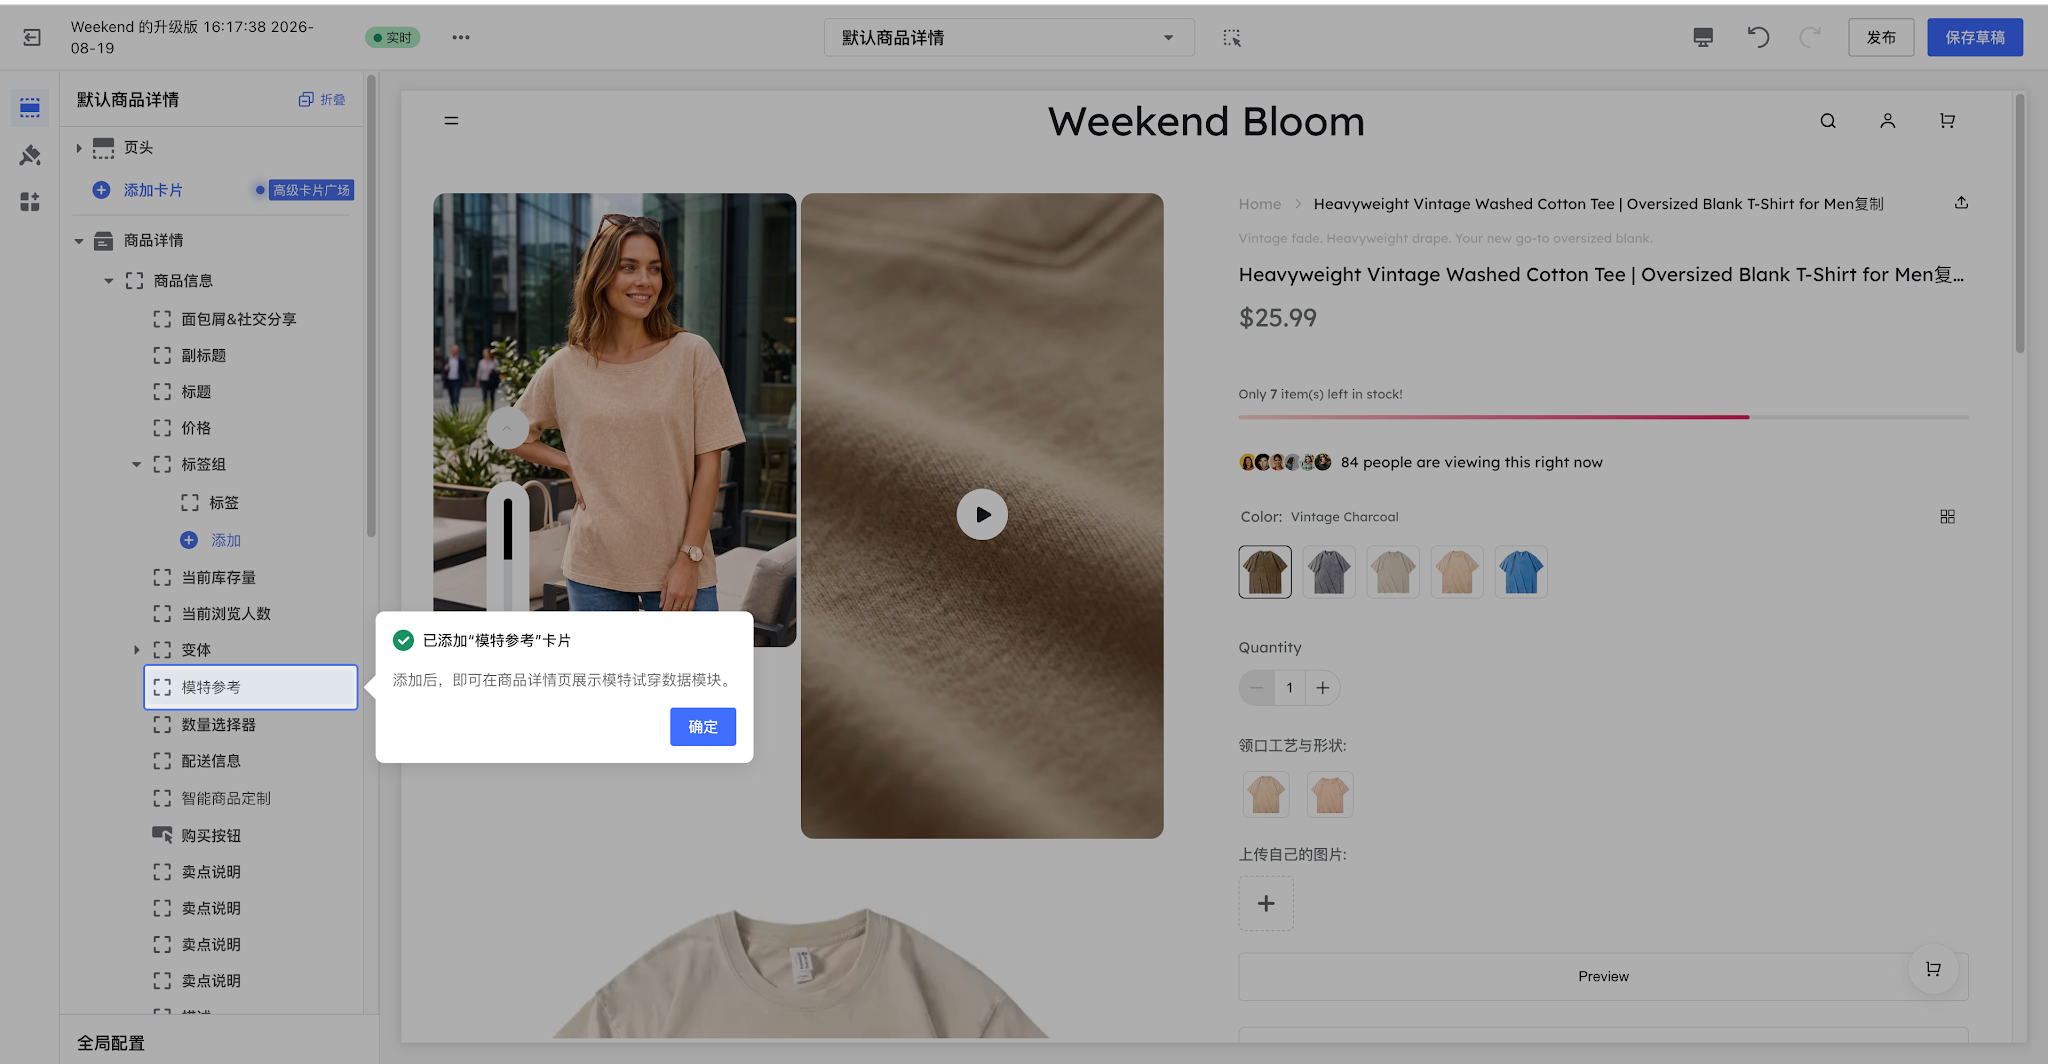The width and height of the screenshot is (2048, 1064).
Task: Click the plus icon beside 添加 under 标签组
Action: [x=189, y=540]
